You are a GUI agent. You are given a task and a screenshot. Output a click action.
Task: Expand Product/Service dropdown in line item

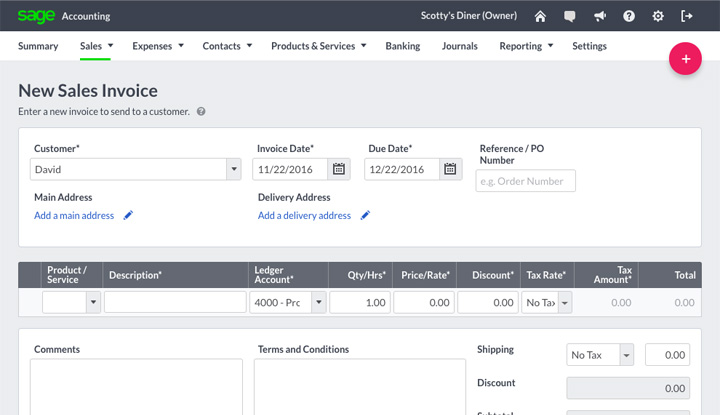(93, 302)
